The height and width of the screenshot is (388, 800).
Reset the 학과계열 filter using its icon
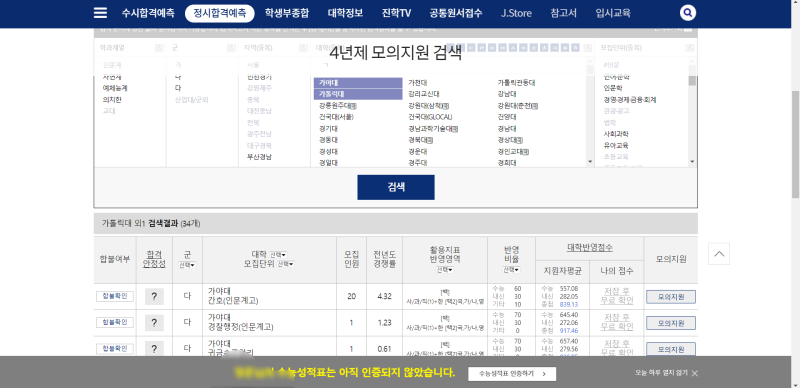point(159,48)
